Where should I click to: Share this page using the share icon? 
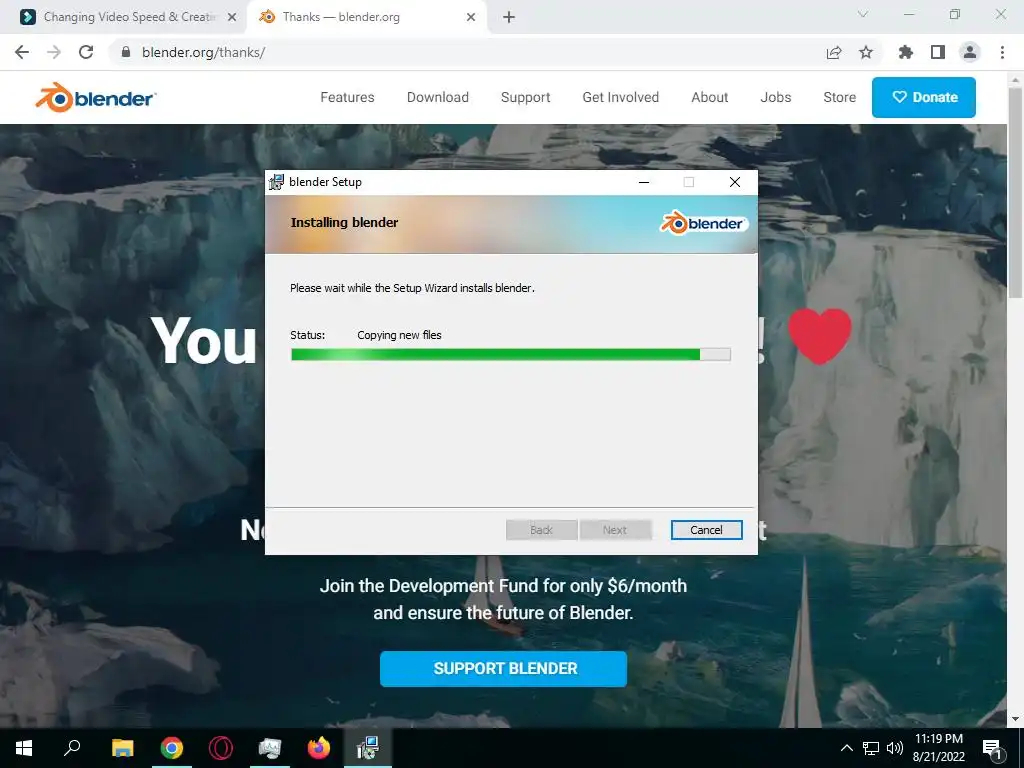(834, 52)
